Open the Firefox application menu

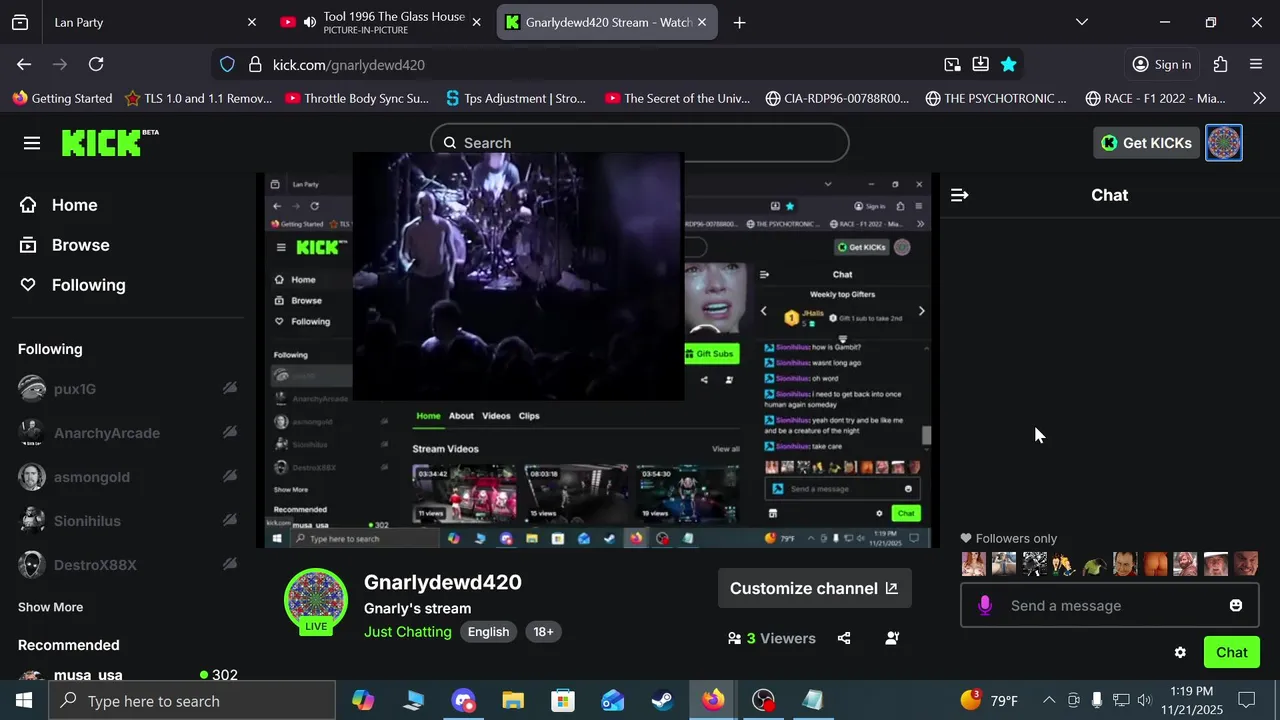pos(1256,64)
